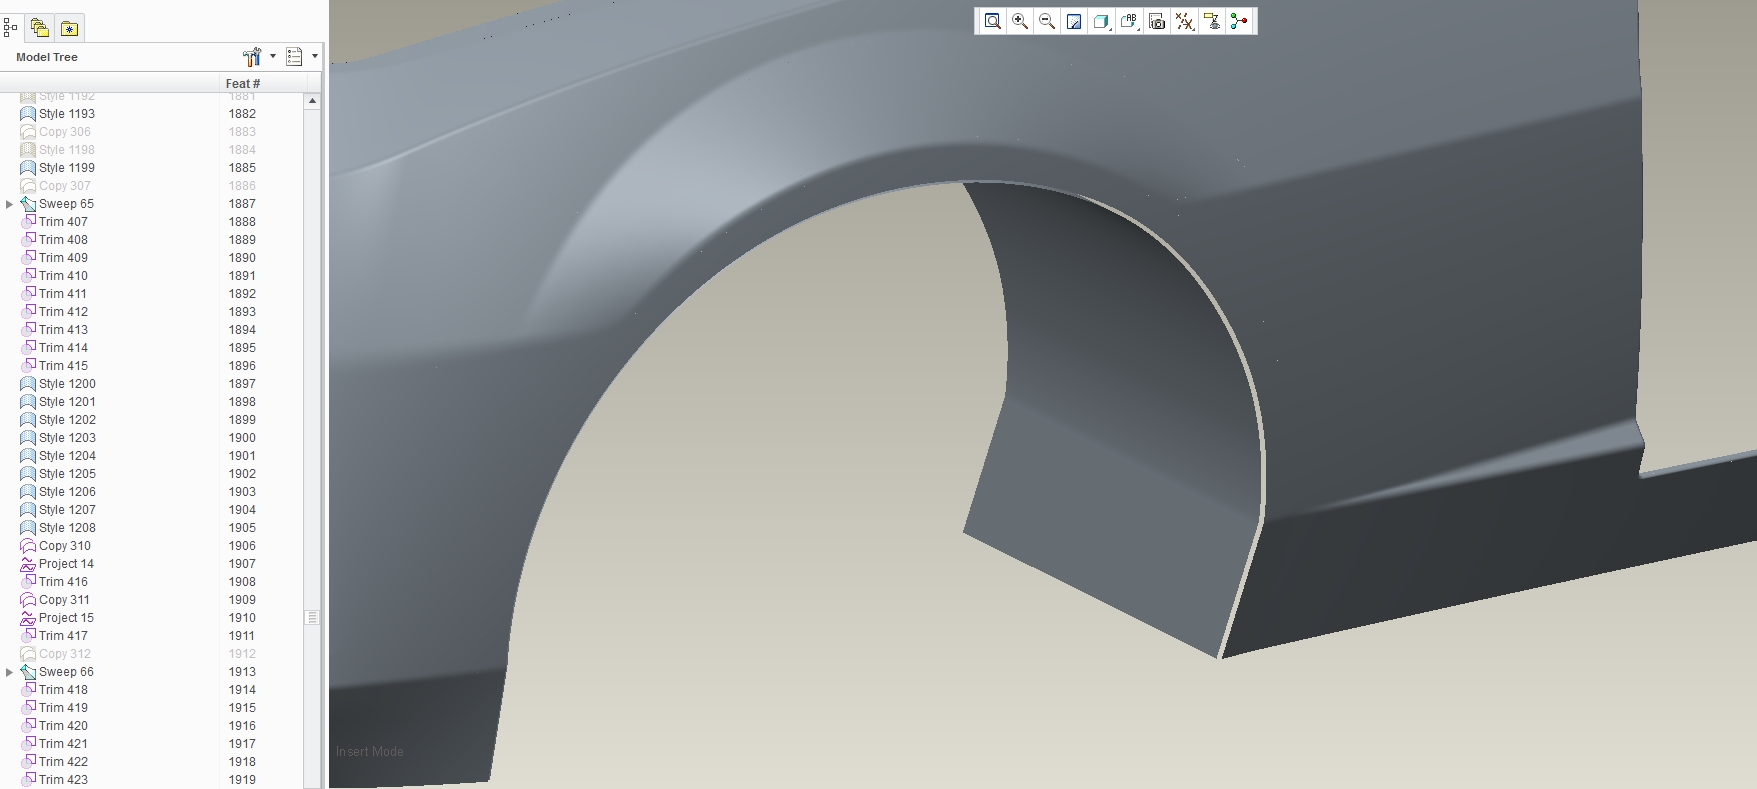The width and height of the screenshot is (1757, 789).
Task: Expand the Sweep 66 feature
Action: 10,672
